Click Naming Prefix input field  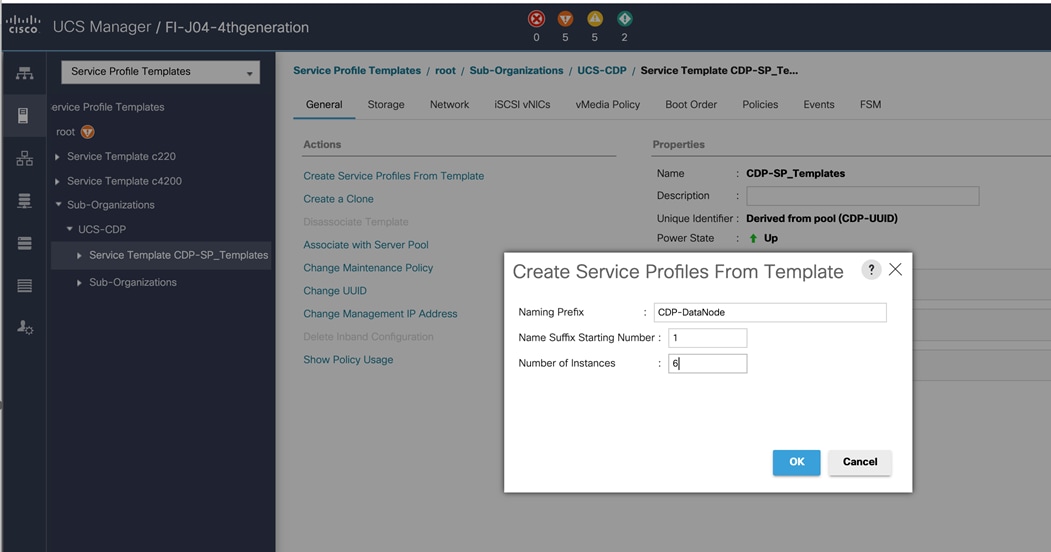tap(770, 312)
